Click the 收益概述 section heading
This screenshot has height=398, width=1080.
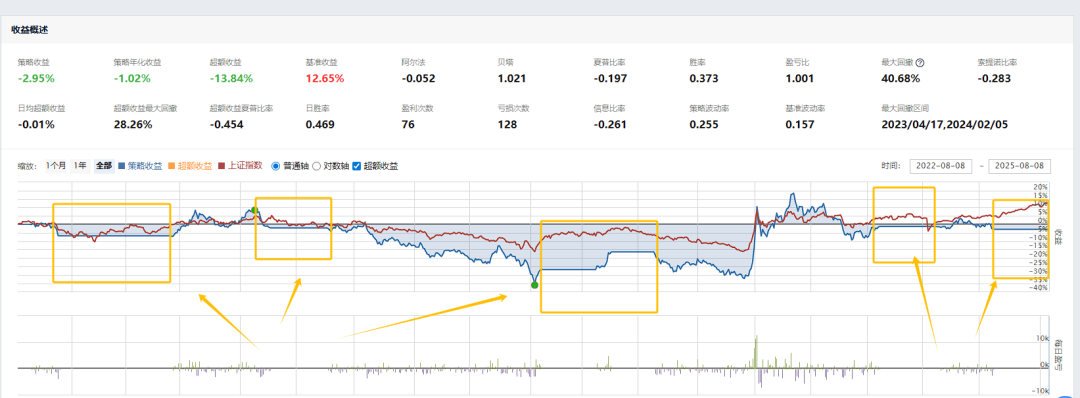pos(29,30)
